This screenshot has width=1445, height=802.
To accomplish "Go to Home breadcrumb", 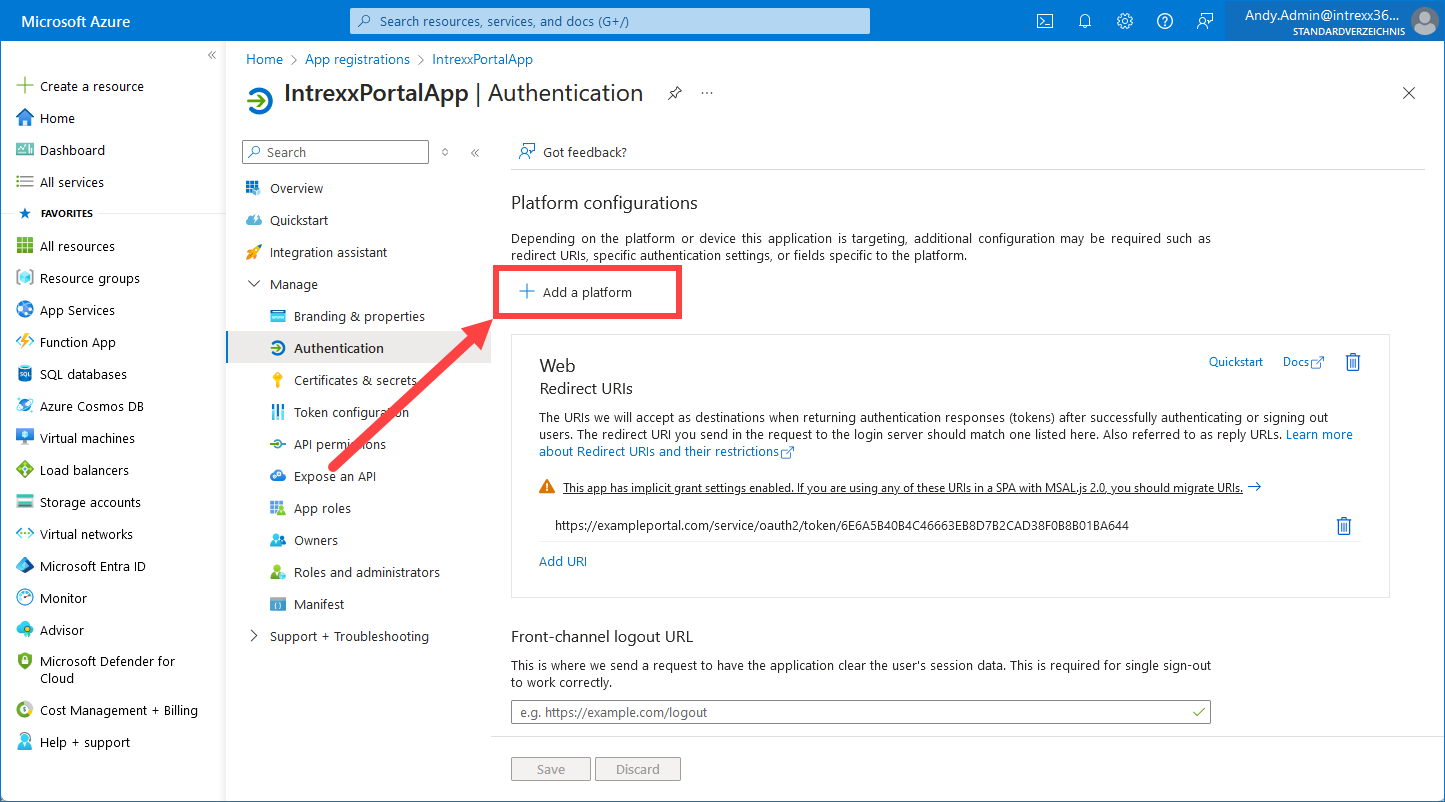I will coord(265,59).
